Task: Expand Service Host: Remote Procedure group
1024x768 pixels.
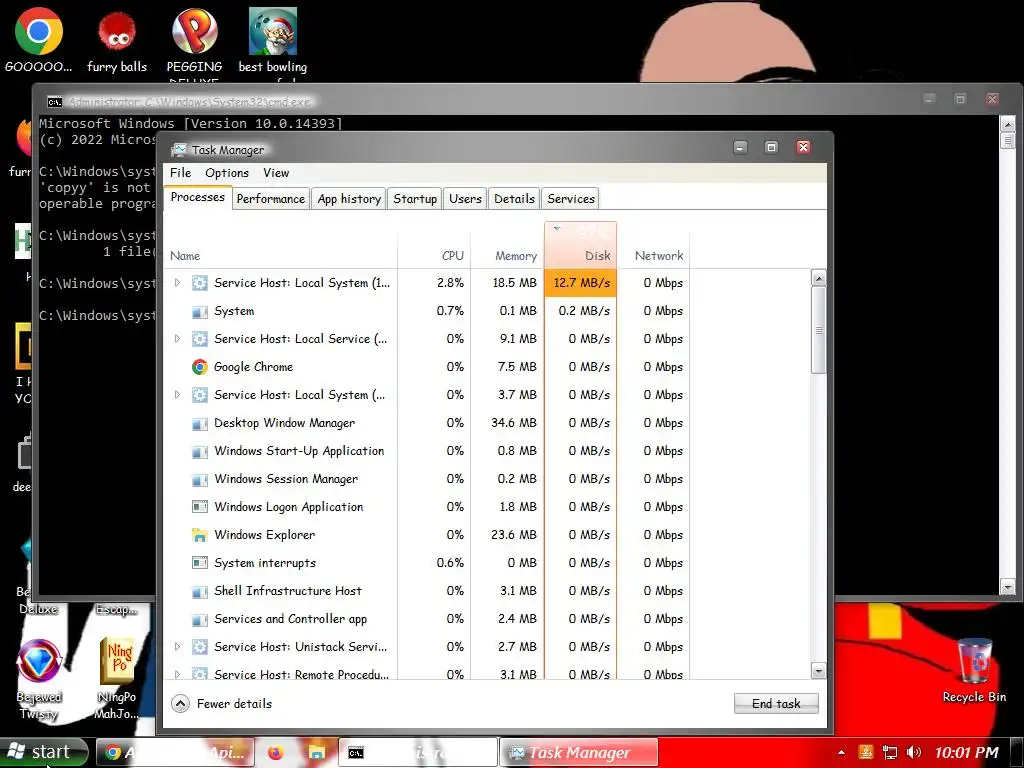Action: pos(177,674)
